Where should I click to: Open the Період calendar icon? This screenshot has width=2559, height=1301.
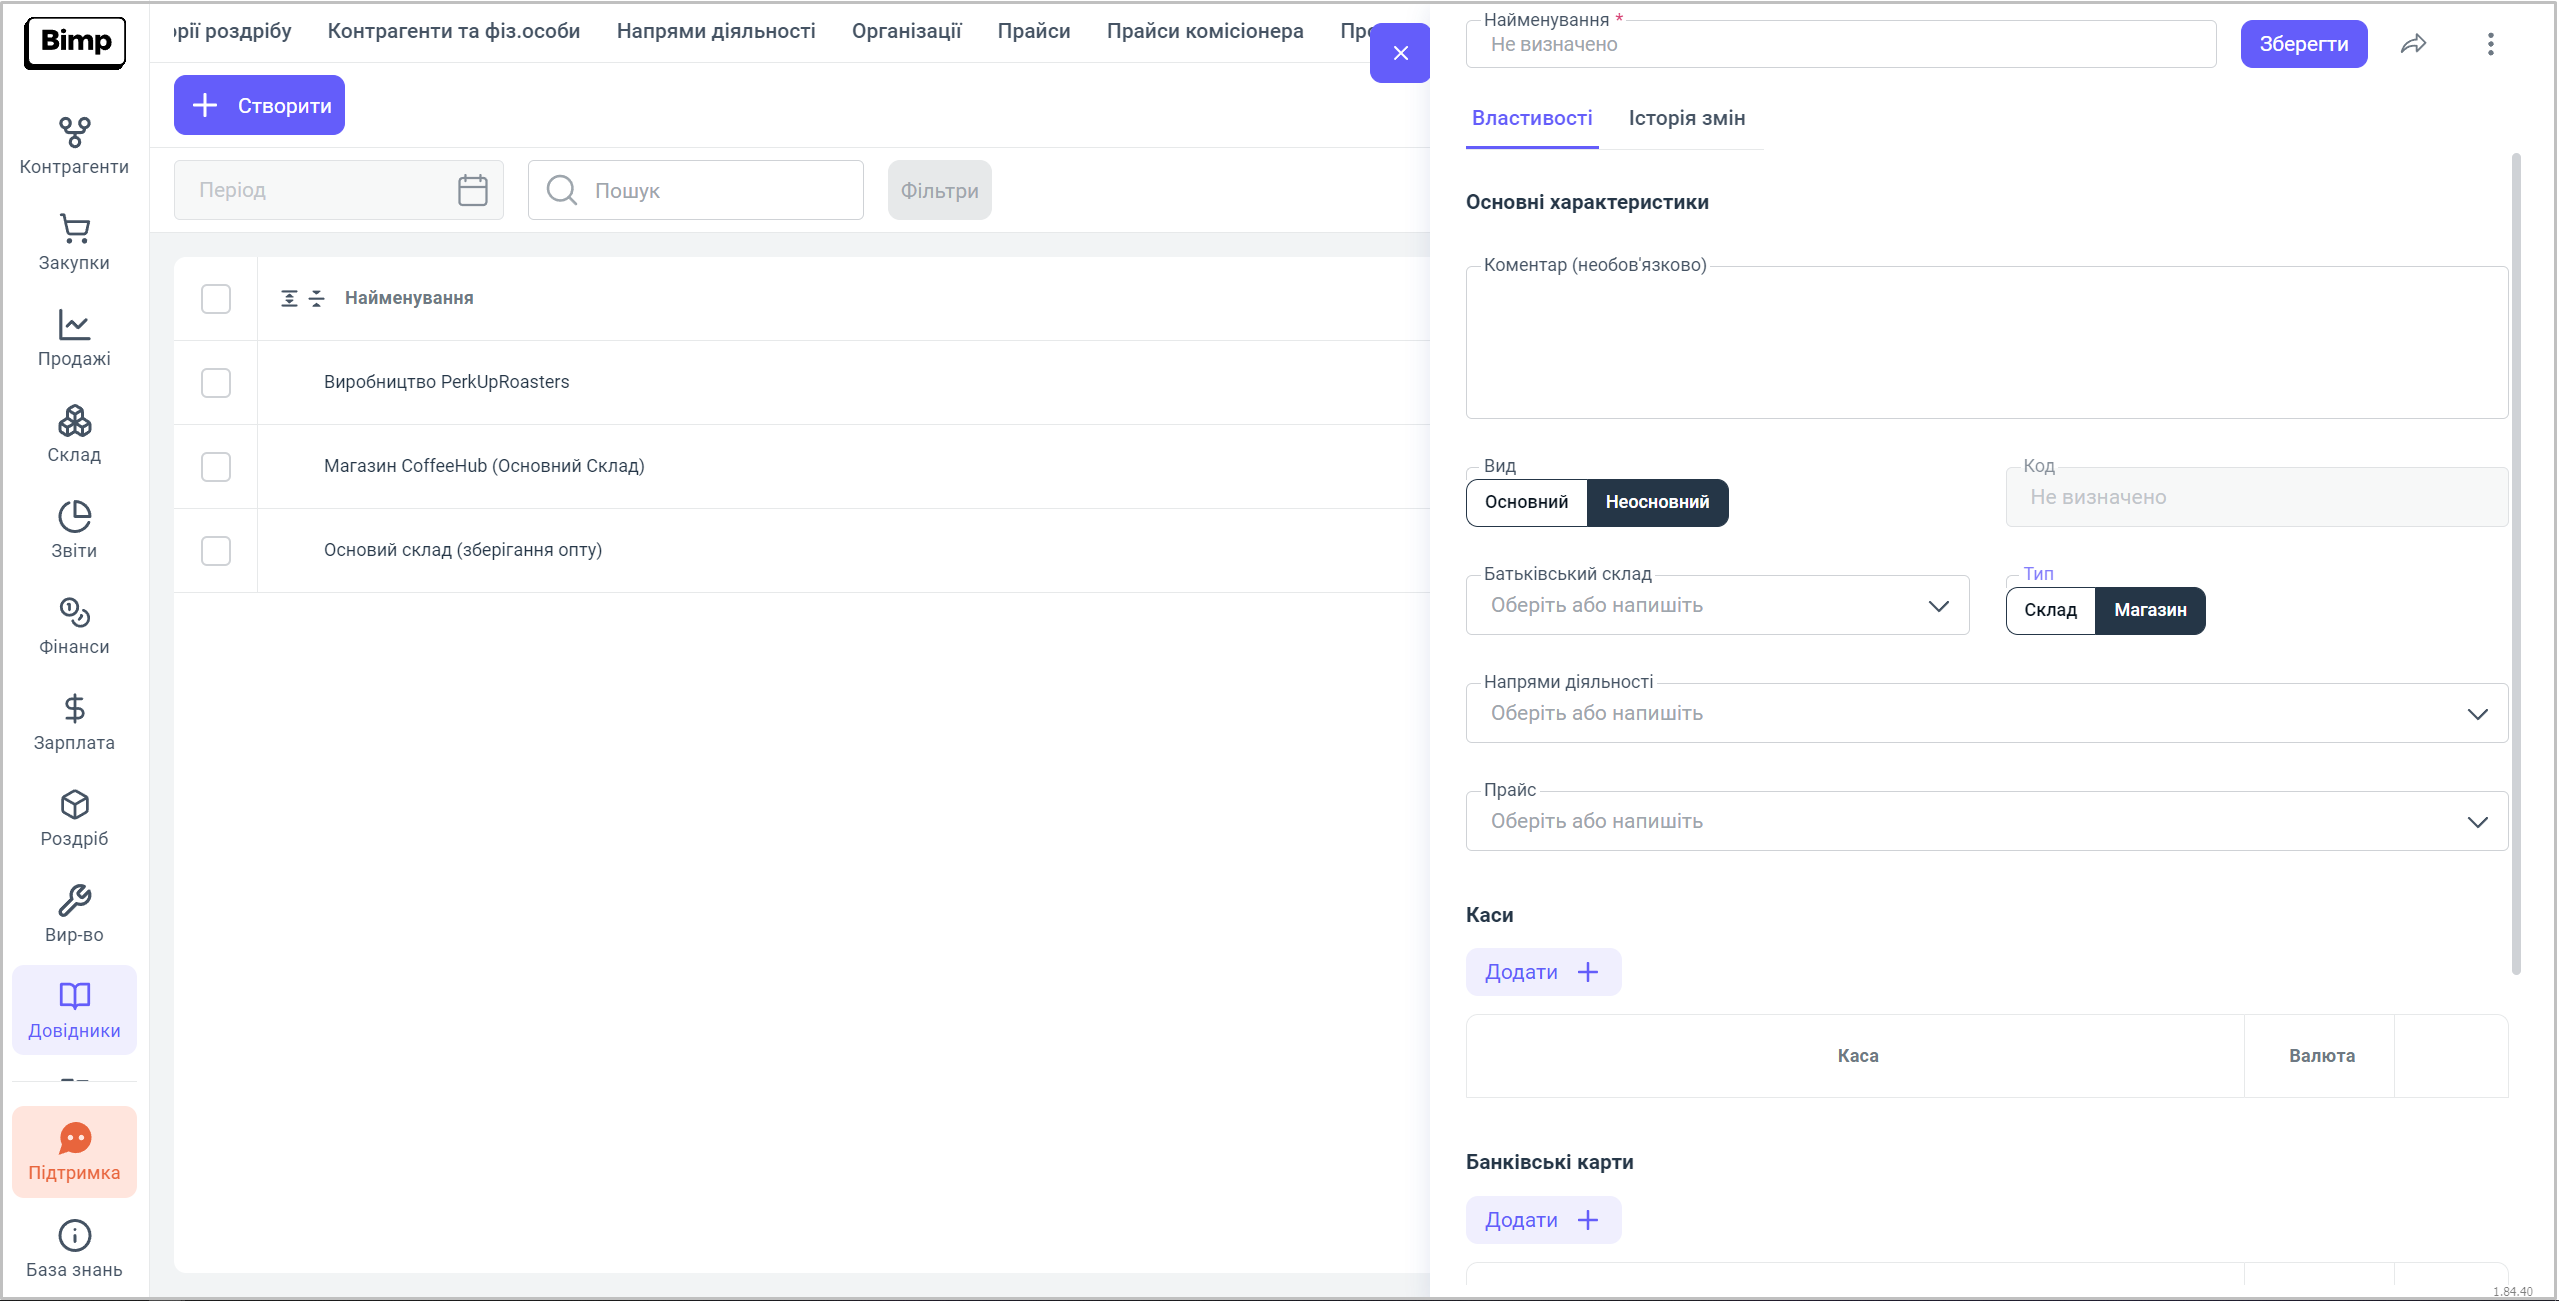(472, 190)
